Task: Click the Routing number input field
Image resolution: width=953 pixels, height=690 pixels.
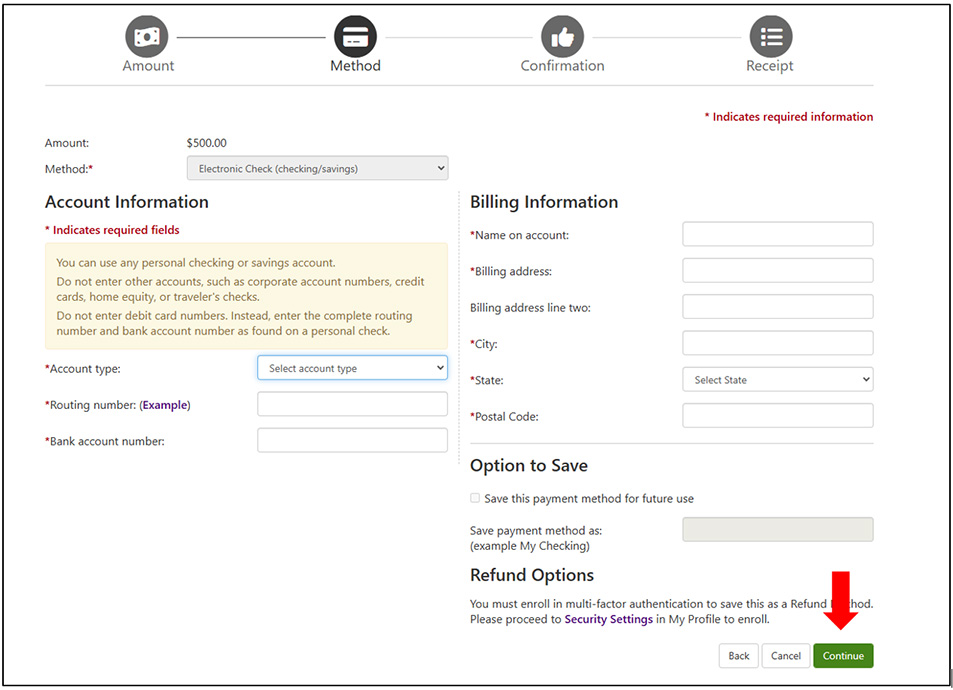Action: [353, 404]
